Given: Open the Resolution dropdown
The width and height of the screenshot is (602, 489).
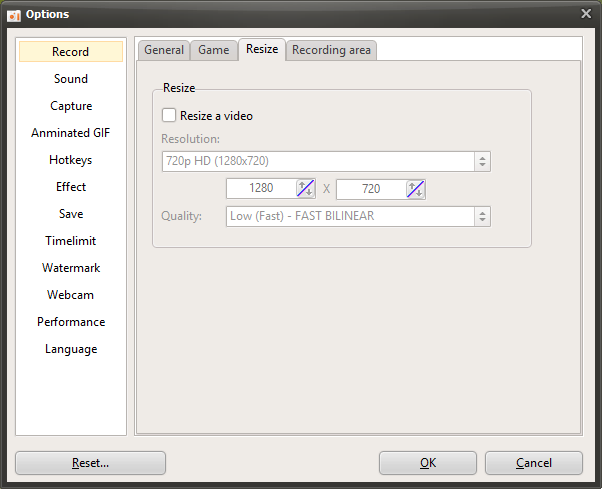Looking at the screenshot, I should tap(325, 161).
